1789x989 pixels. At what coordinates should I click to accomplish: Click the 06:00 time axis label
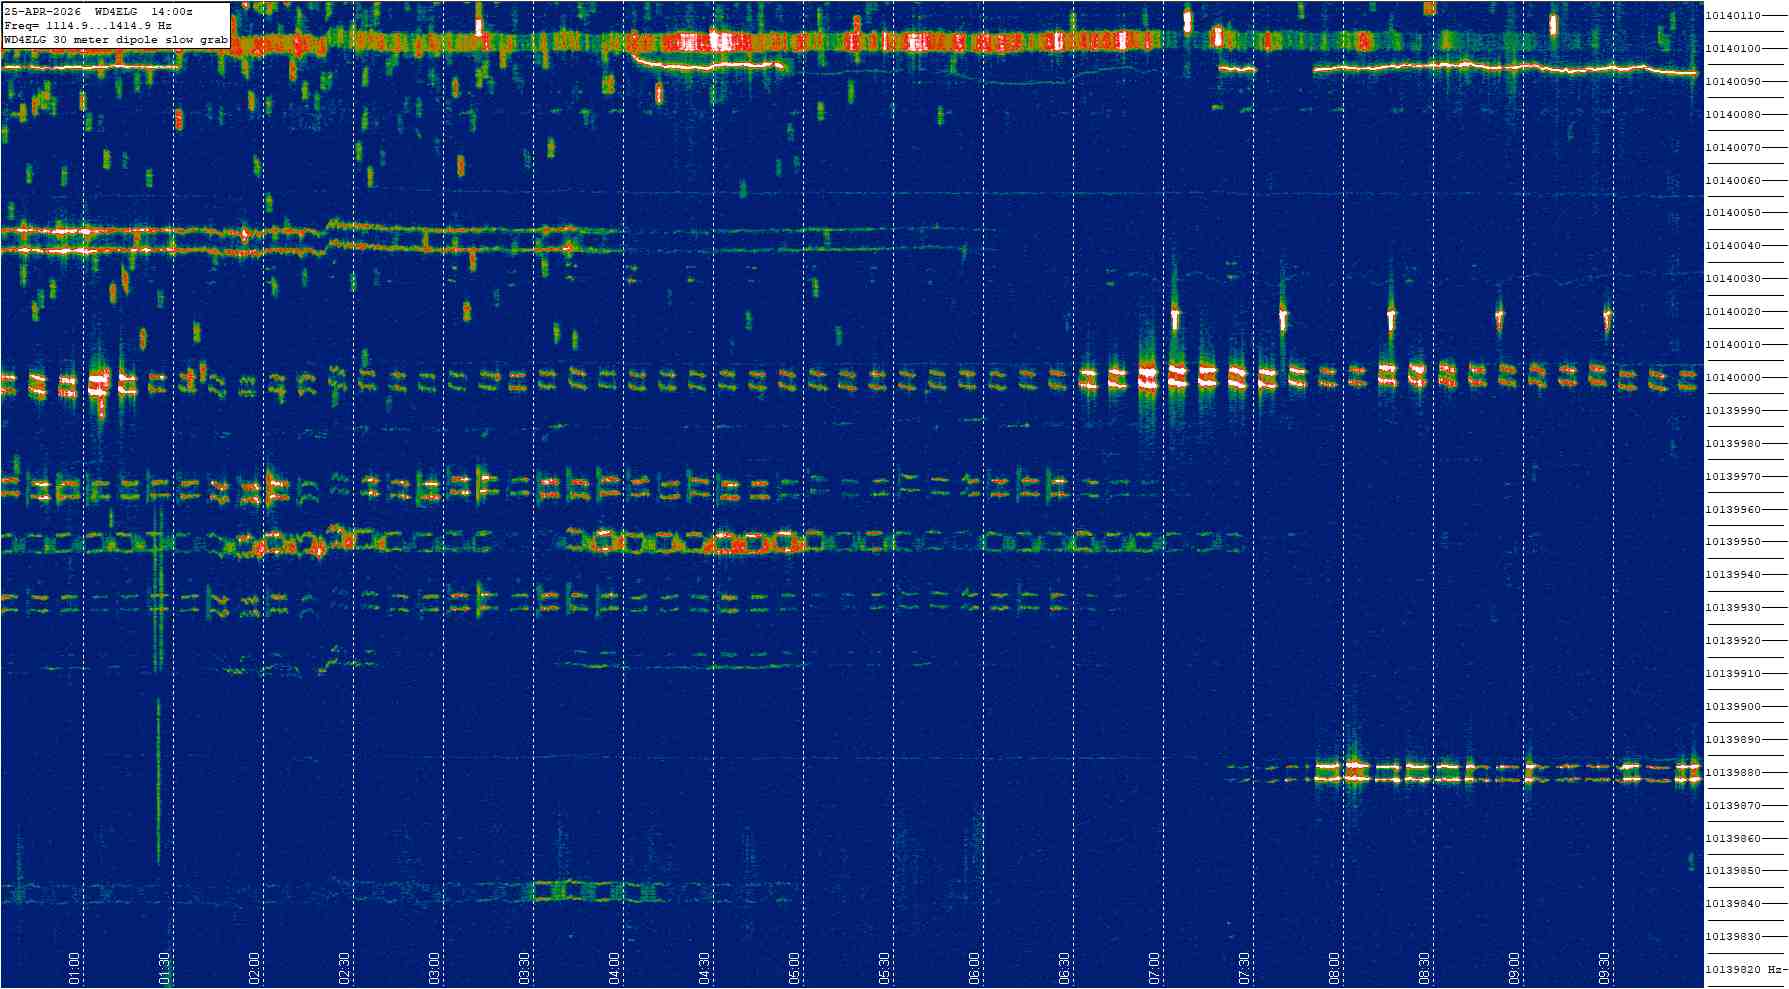click(x=975, y=968)
